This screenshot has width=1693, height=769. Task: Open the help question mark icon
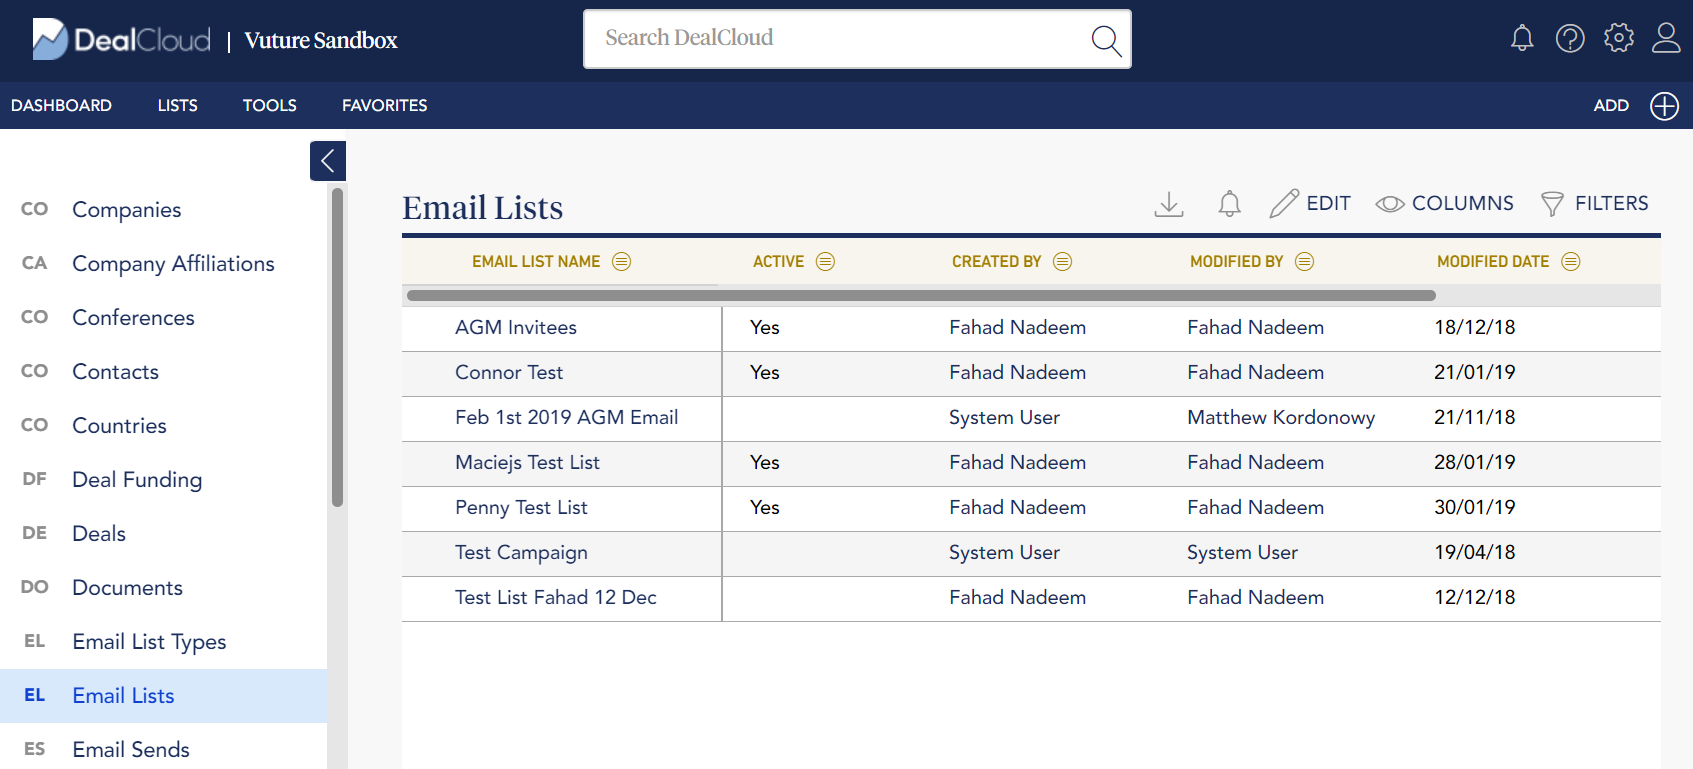[x=1570, y=39]
